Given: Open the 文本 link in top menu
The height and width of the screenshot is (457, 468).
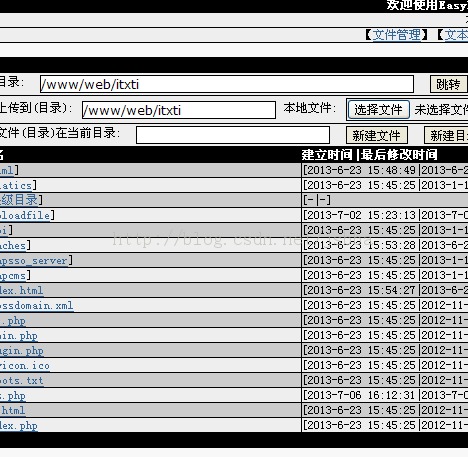Looking at the screenshot, I should coord(456,35).
